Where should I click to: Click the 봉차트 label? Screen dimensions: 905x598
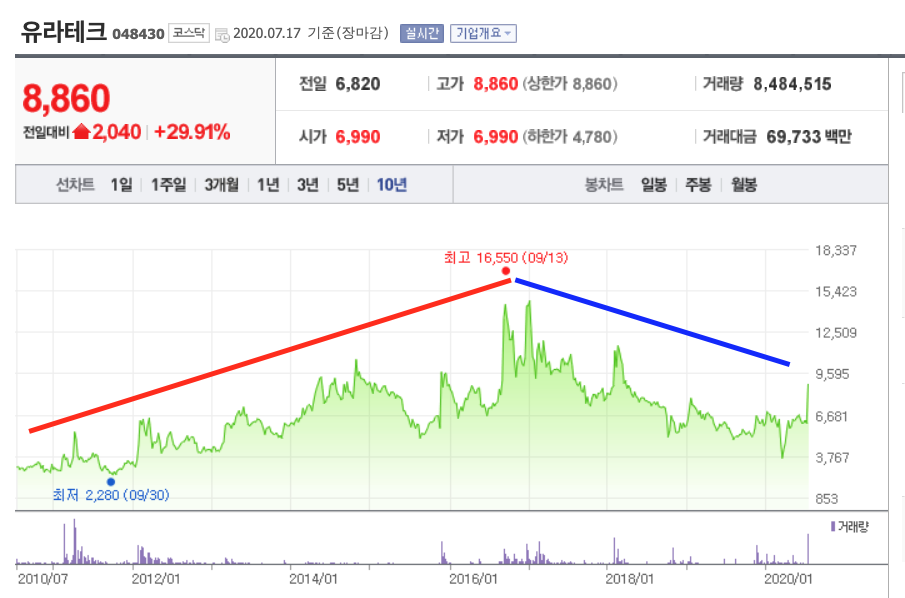(604, 185)
